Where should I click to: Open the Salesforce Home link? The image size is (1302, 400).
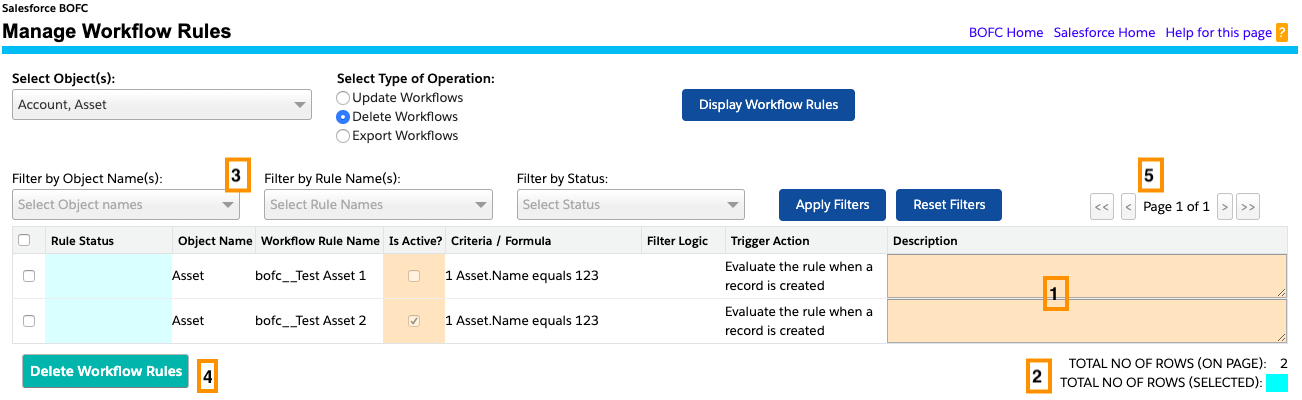coord(1104,33)
